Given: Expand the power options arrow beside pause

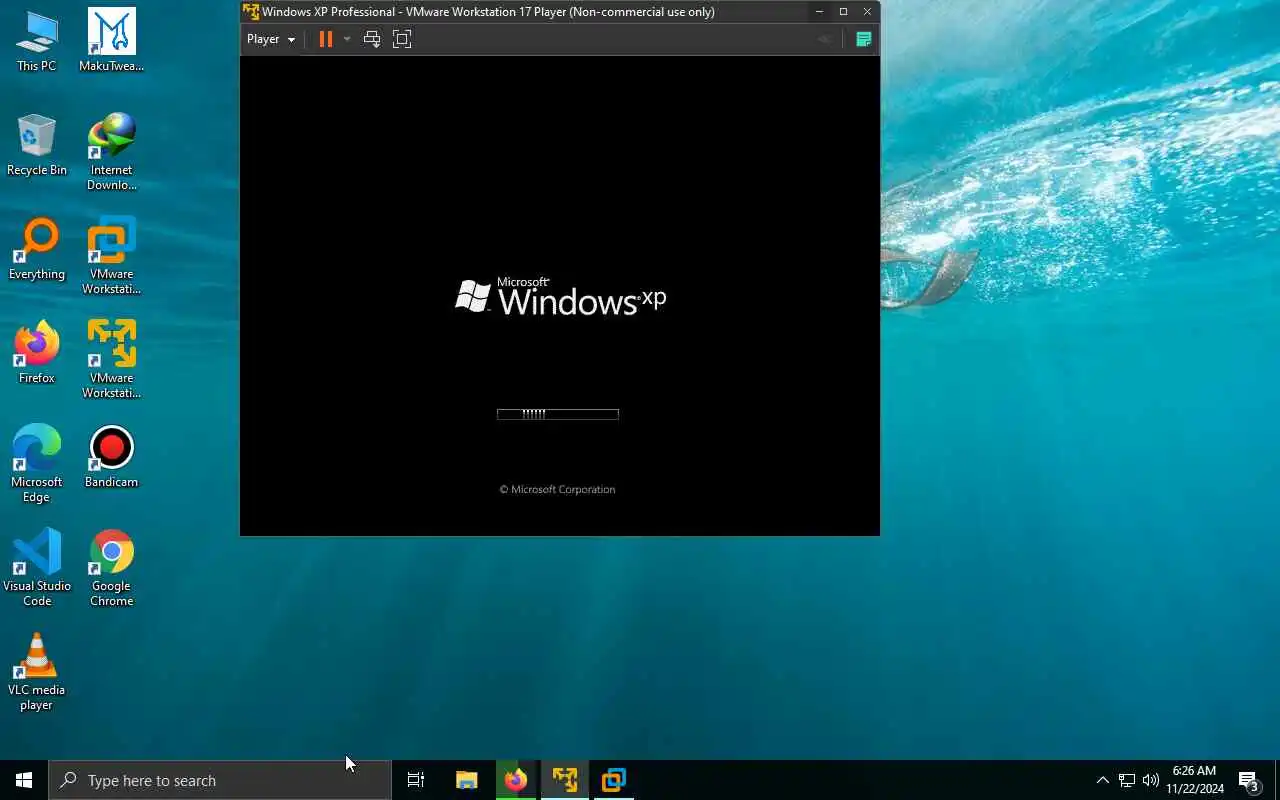Looking at the screenshot, I should pos(347,39).
